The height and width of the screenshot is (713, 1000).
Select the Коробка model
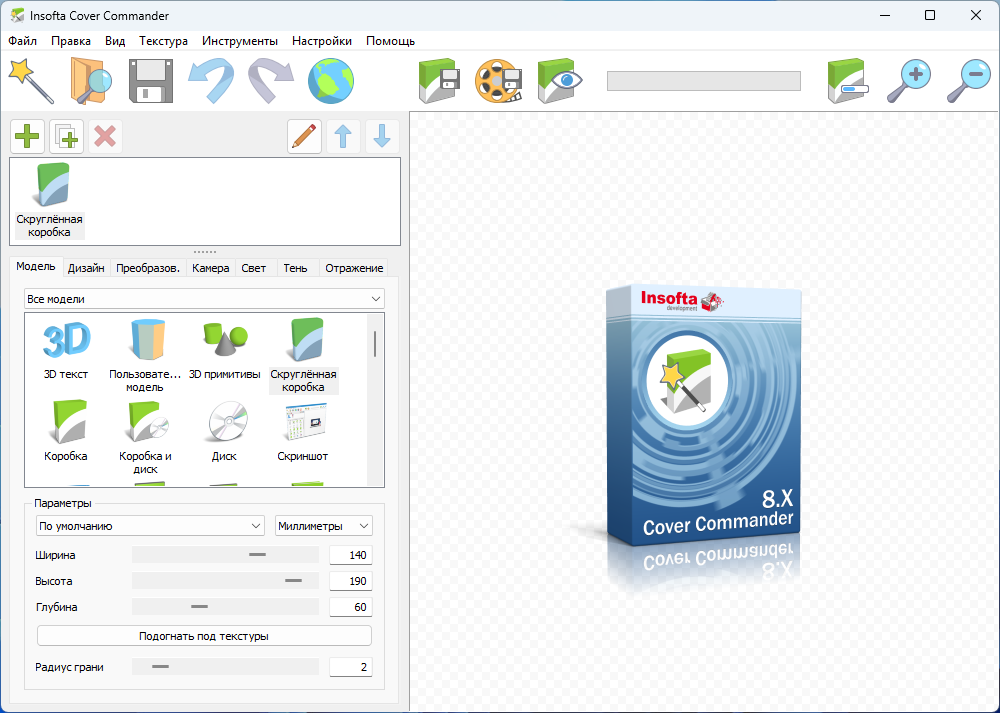click(x=66, y=431)
